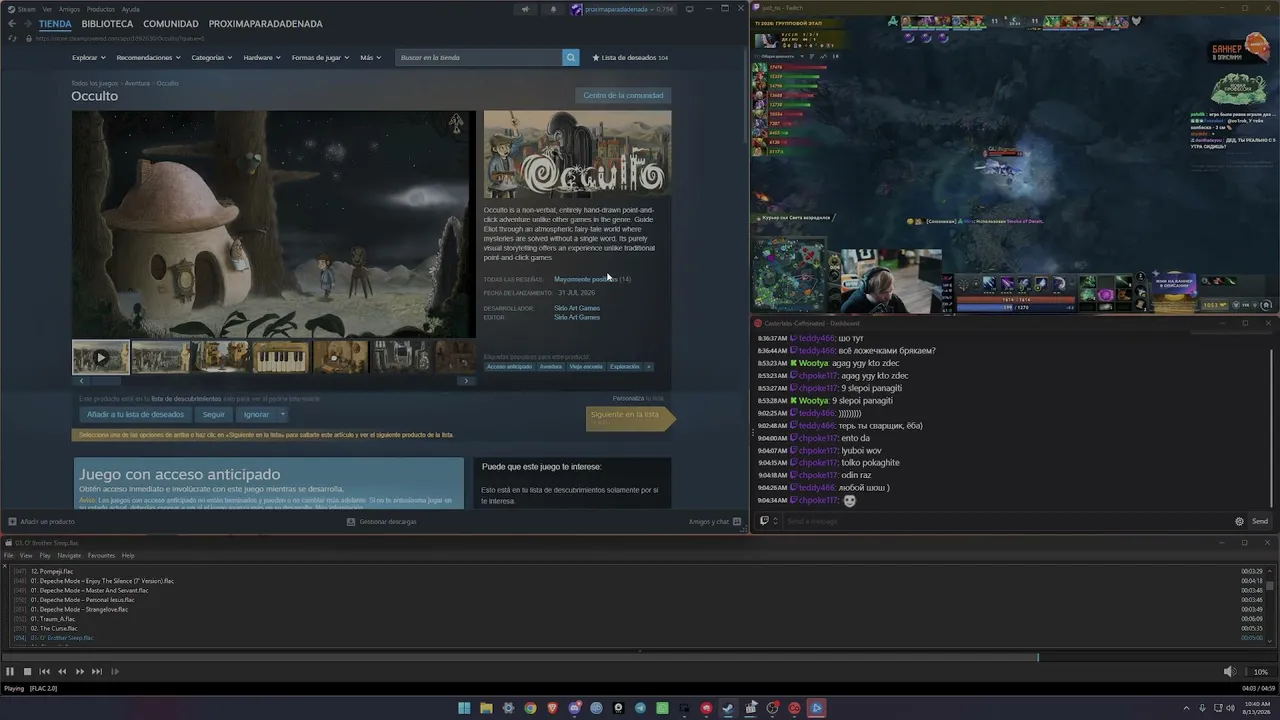
Task: Open Steam notifications bell
Action: tap(553, 9)
